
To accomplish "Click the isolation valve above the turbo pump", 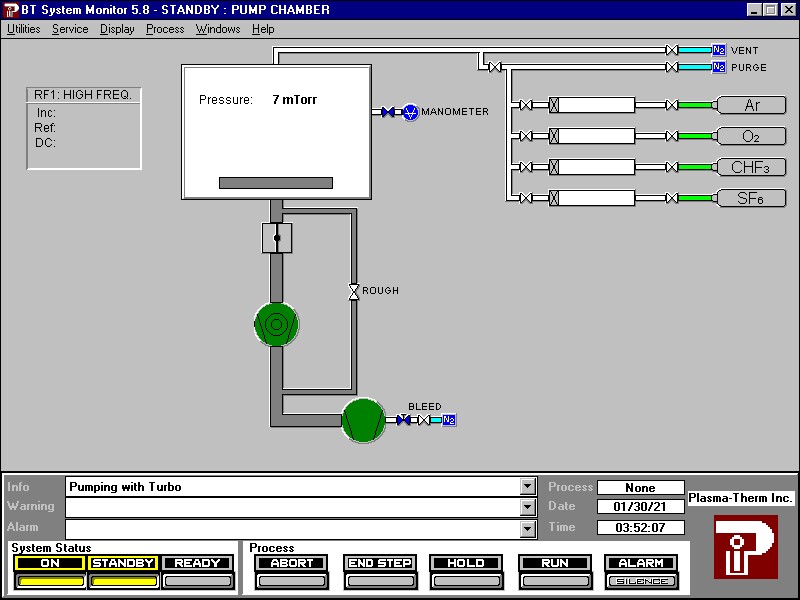I will click(x=276, y=238).
